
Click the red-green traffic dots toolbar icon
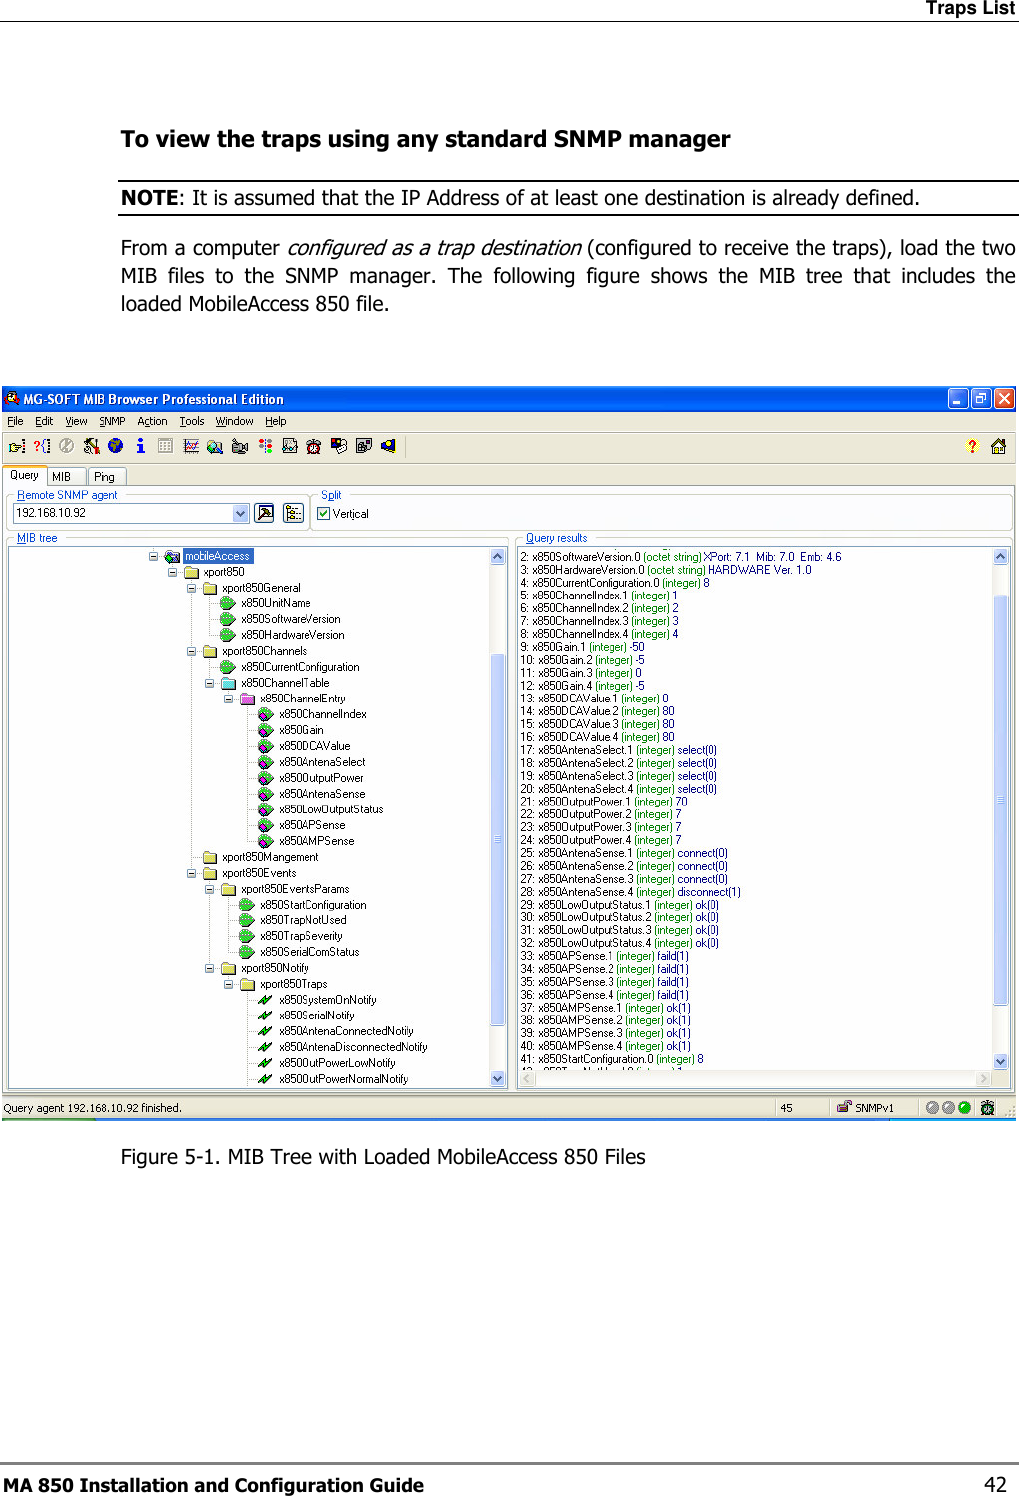pos(265,446)
